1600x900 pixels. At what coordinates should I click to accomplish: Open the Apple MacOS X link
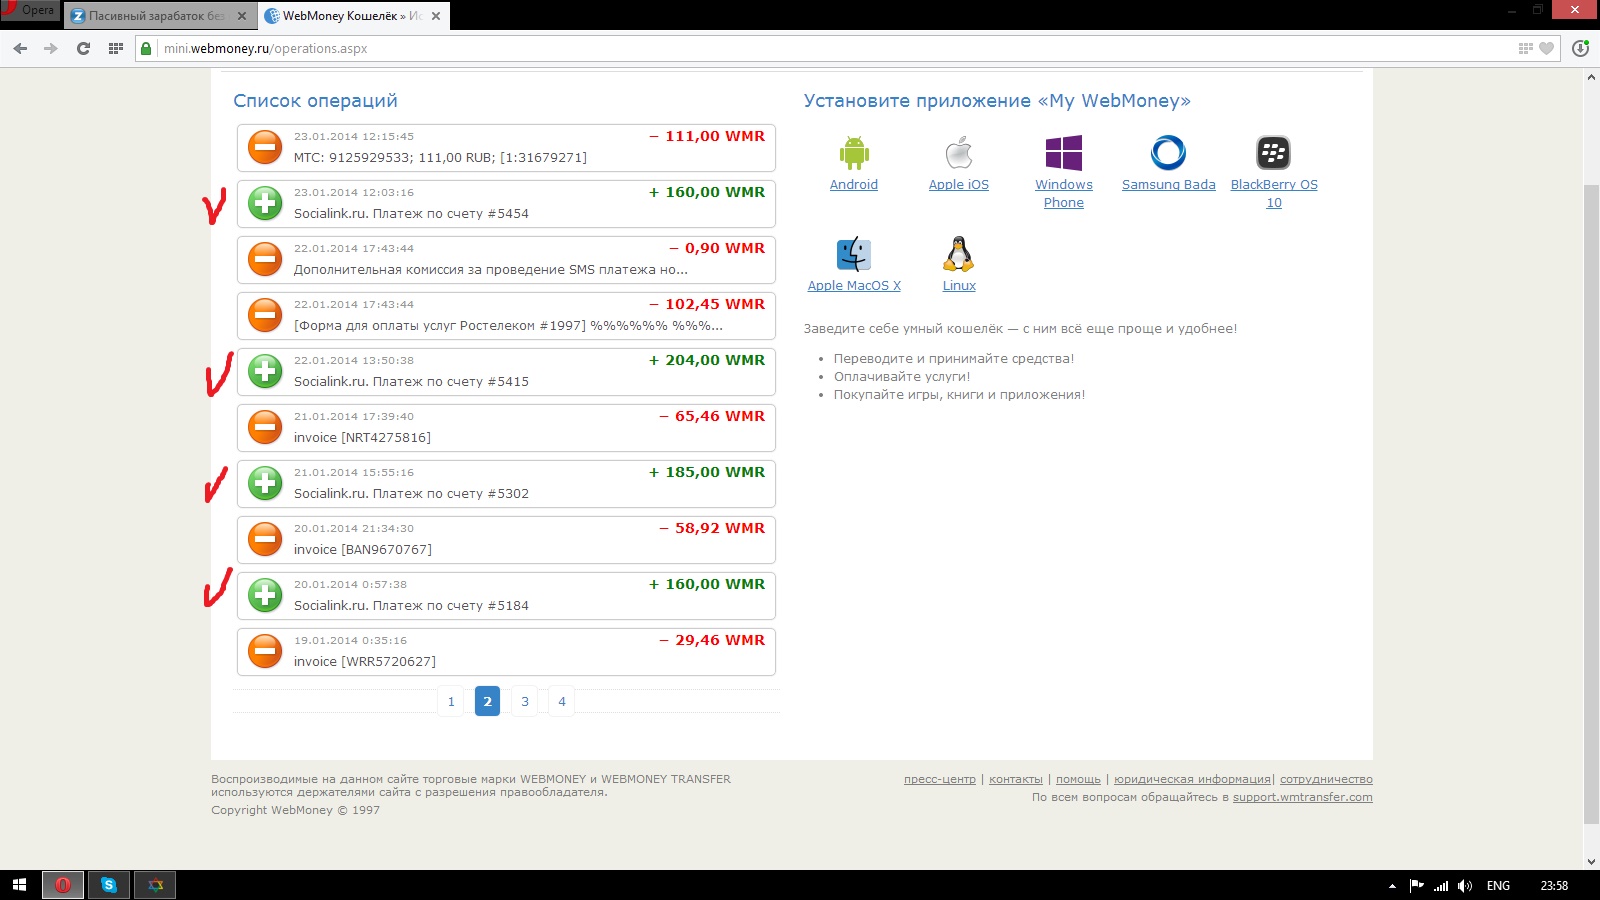coord(854,286)
